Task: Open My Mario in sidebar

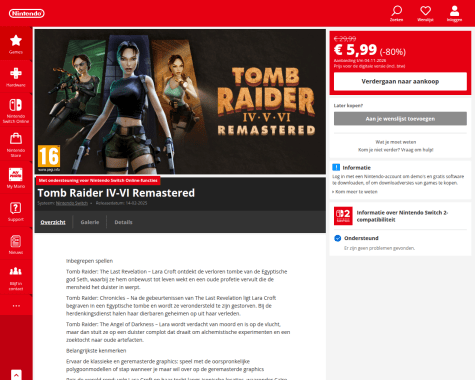Action: tap(16, 178)
